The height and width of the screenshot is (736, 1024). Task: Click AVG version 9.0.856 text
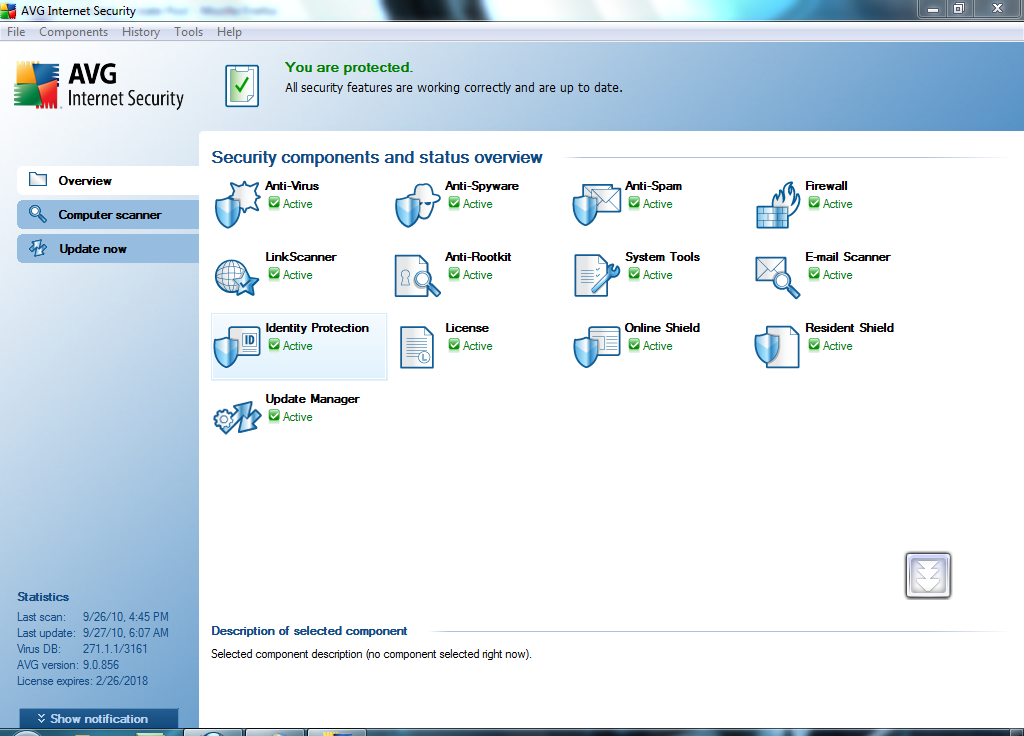[68, 665]
